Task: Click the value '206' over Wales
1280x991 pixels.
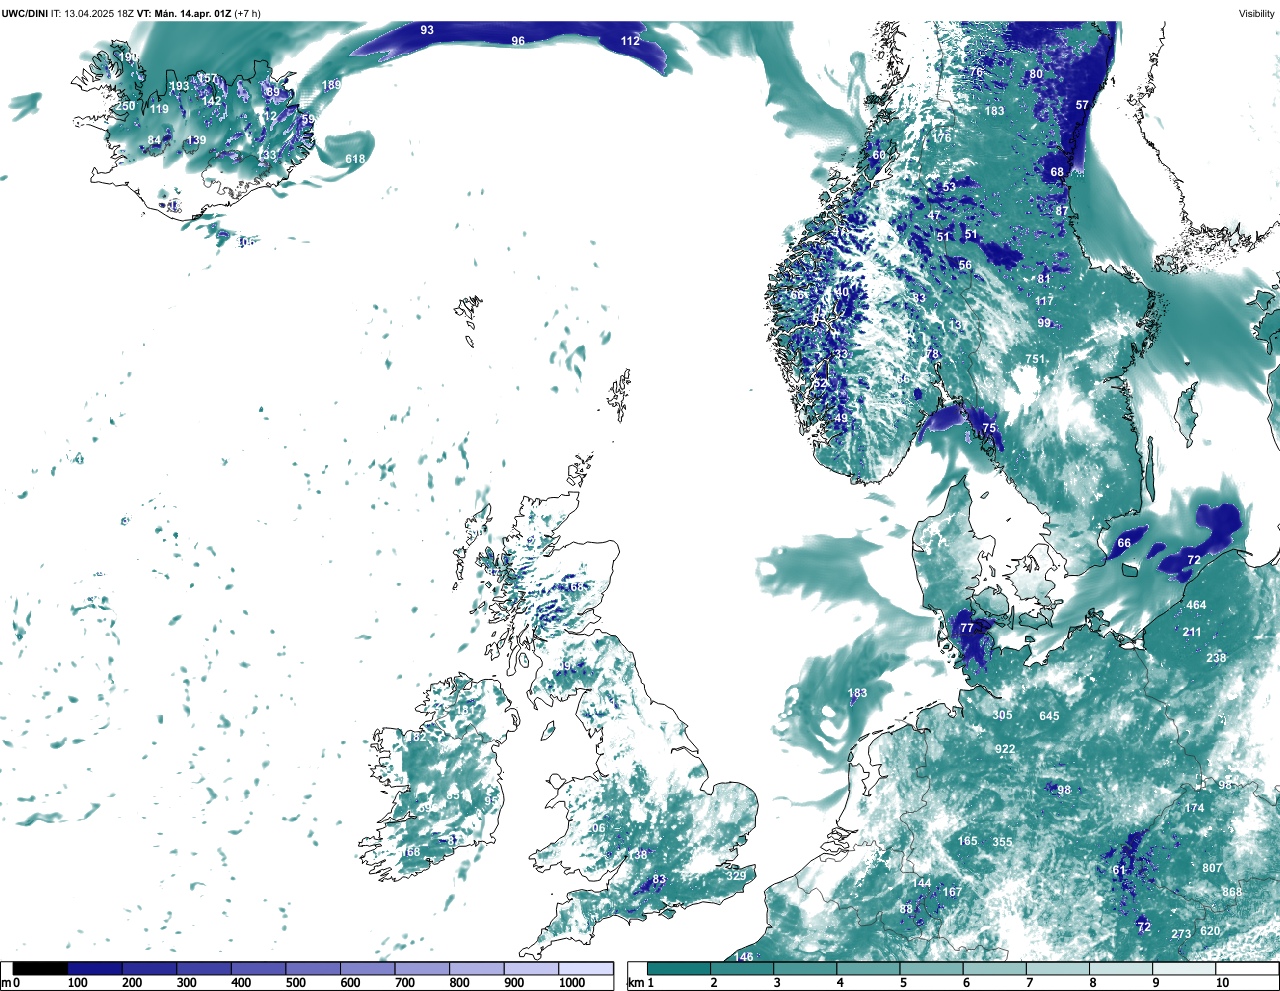Action: [x=596, y=828]
